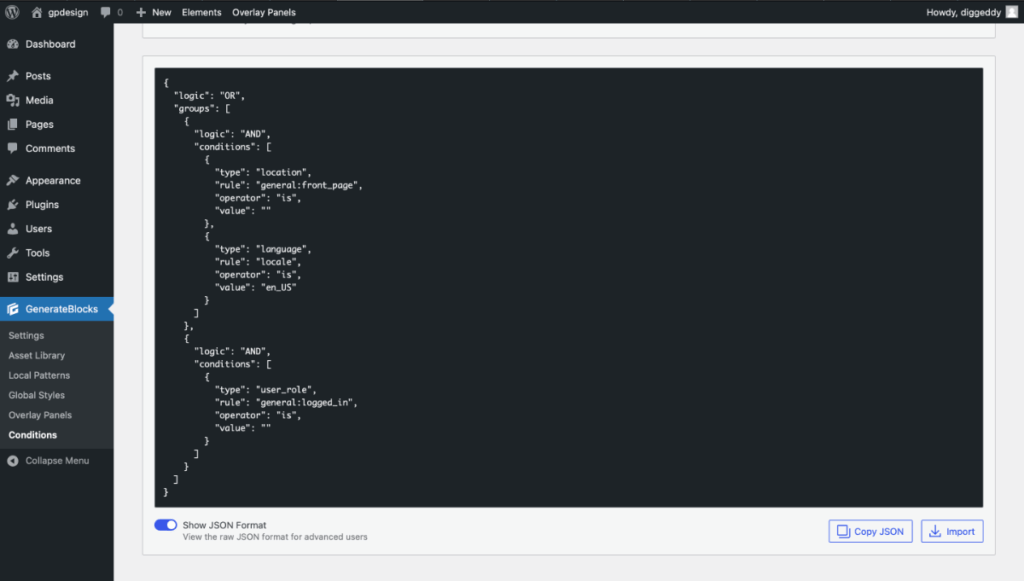The height and width of the screenshot is (581, 1024).
Task: Open the Elements admin bar menu
Action: click(201, 12)
